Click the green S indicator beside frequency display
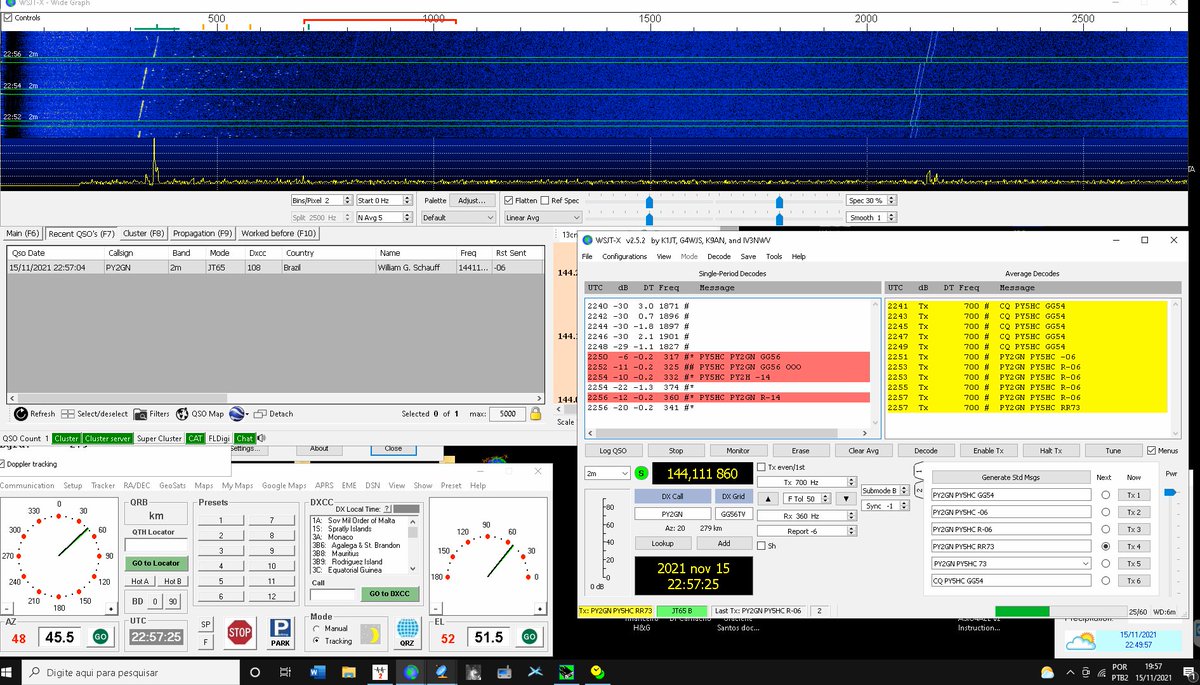Viewport: 1200px width, 685px height. pos(640,473)
